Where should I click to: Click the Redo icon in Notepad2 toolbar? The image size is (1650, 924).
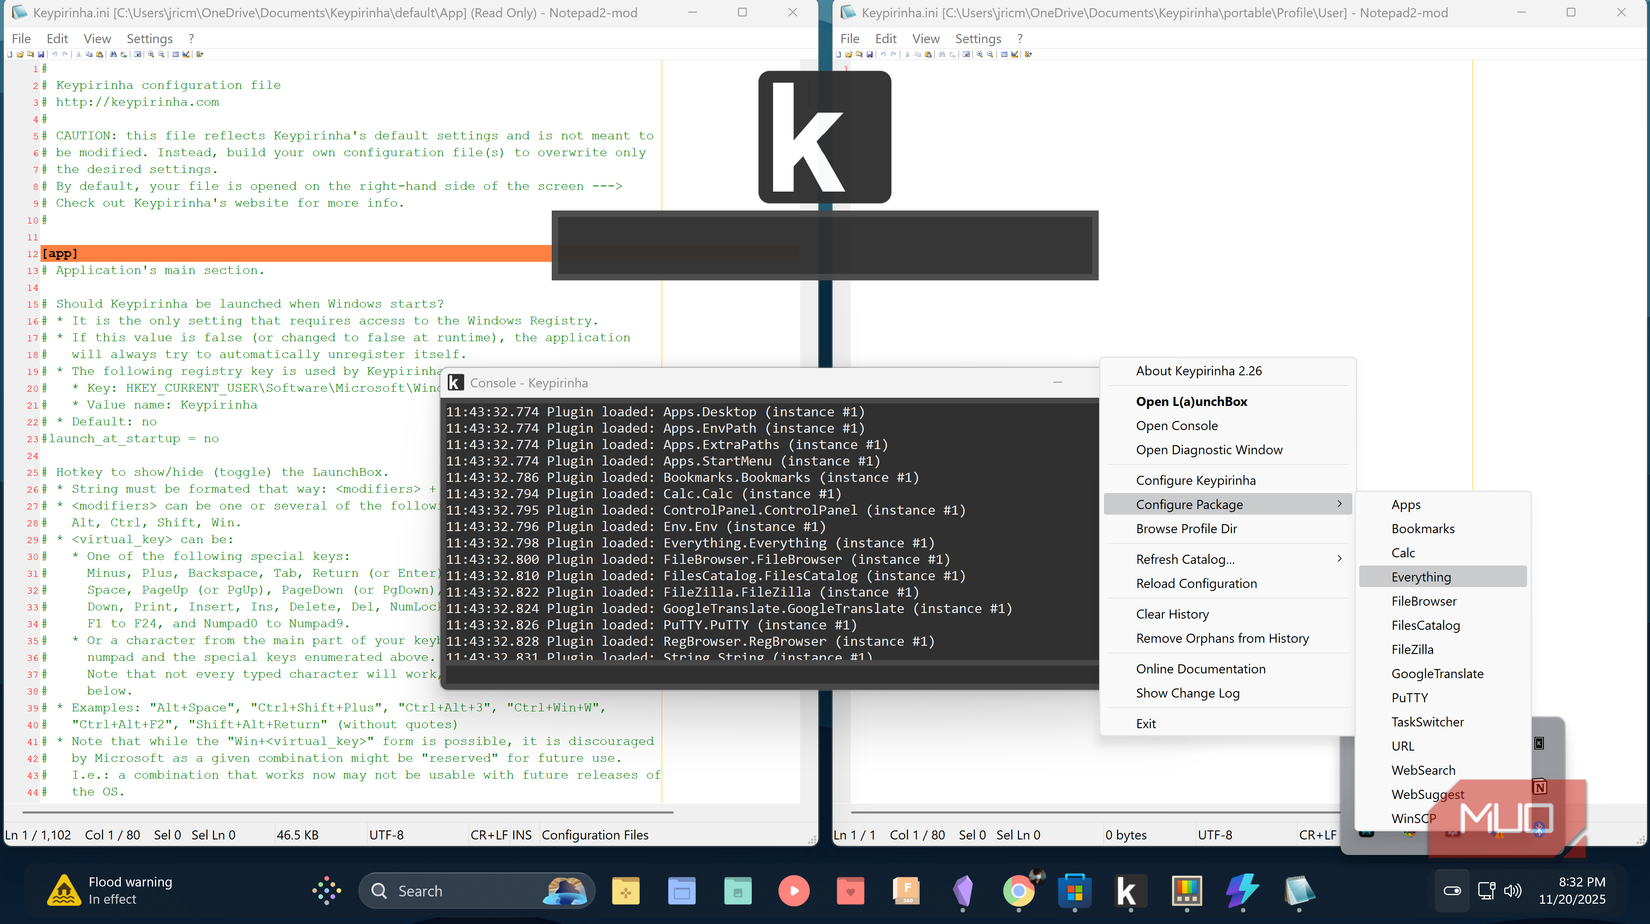(65, 55)
